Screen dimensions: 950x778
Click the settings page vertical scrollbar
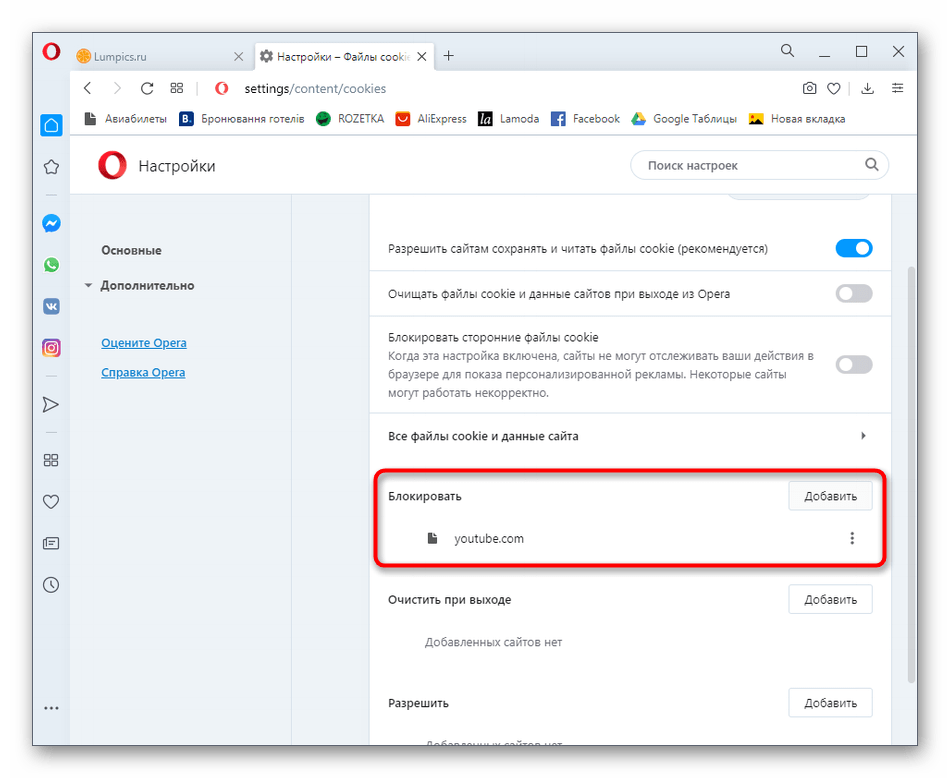click(911, 473)
